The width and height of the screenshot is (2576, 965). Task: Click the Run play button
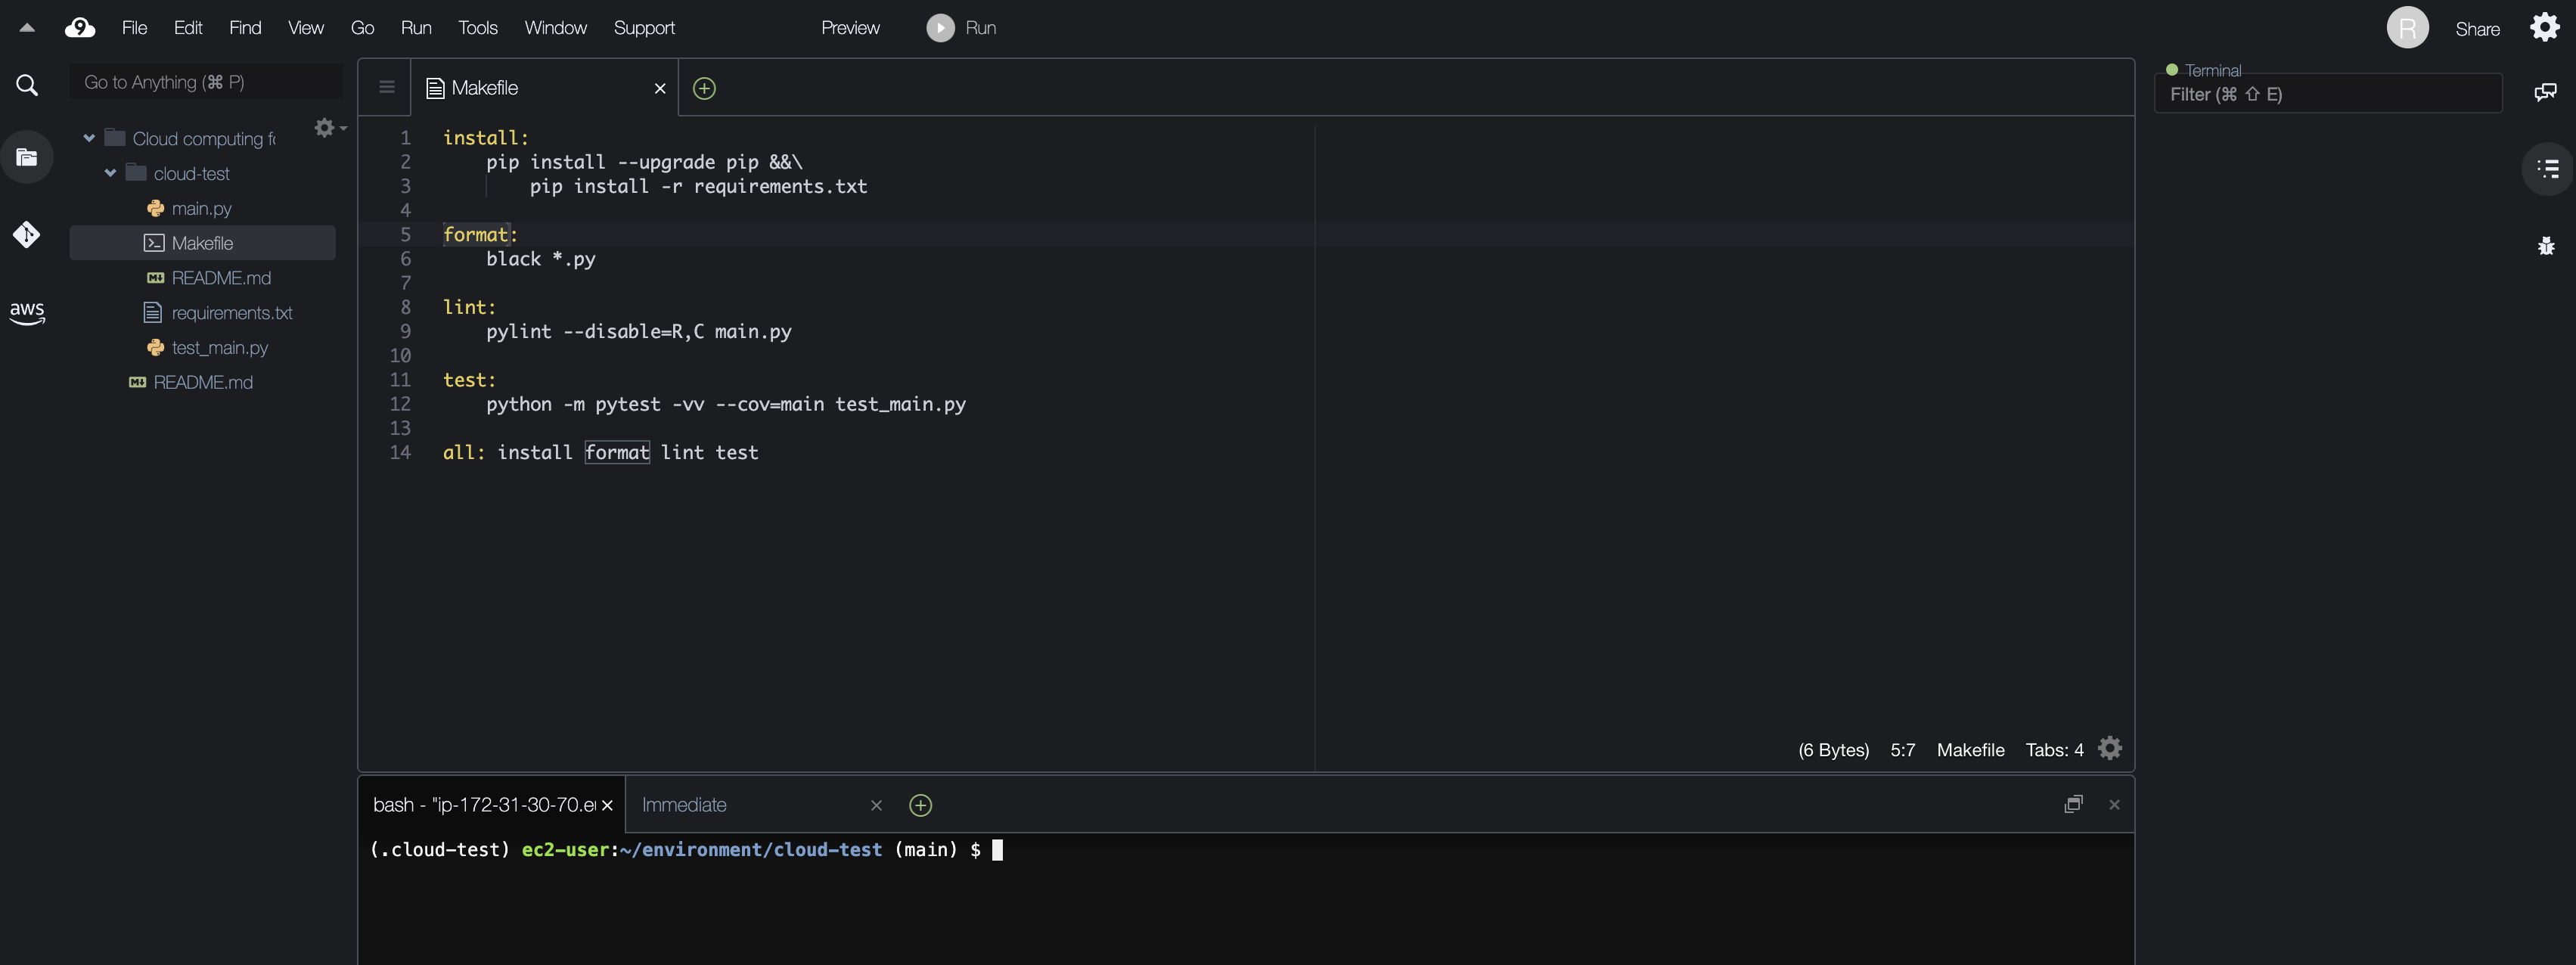coord(939,28)
